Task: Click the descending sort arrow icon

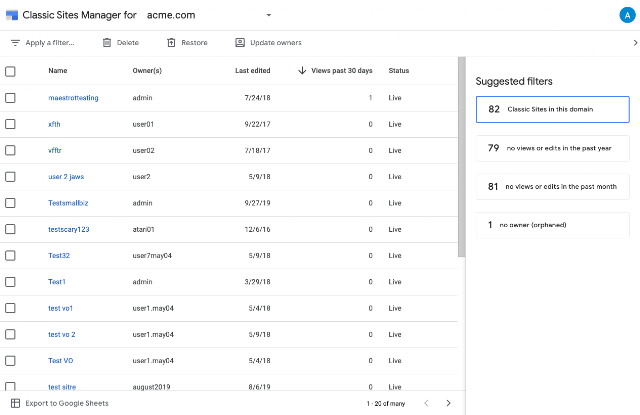Action: click(302, 71)
